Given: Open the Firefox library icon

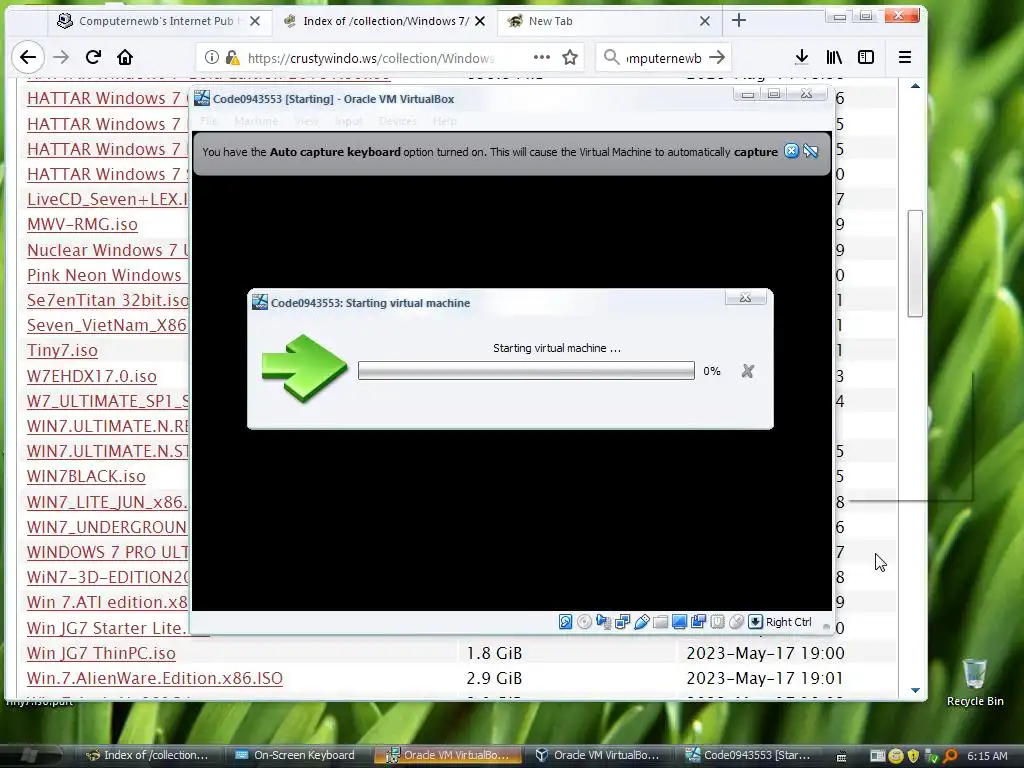Looking at the screenshot, I should [x=834, y=57].
